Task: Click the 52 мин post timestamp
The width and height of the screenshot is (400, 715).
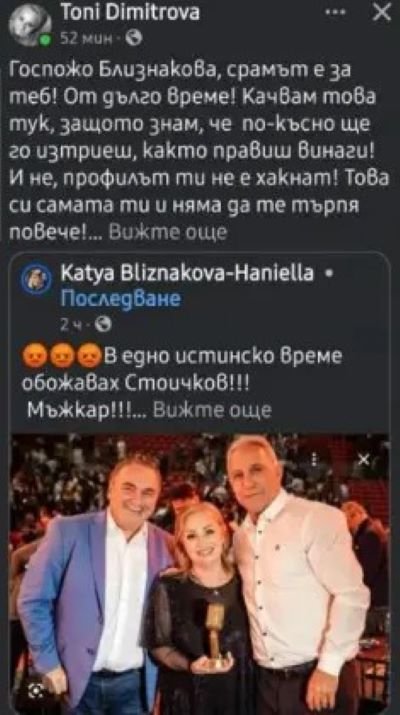Action: [x=86, y=40]
